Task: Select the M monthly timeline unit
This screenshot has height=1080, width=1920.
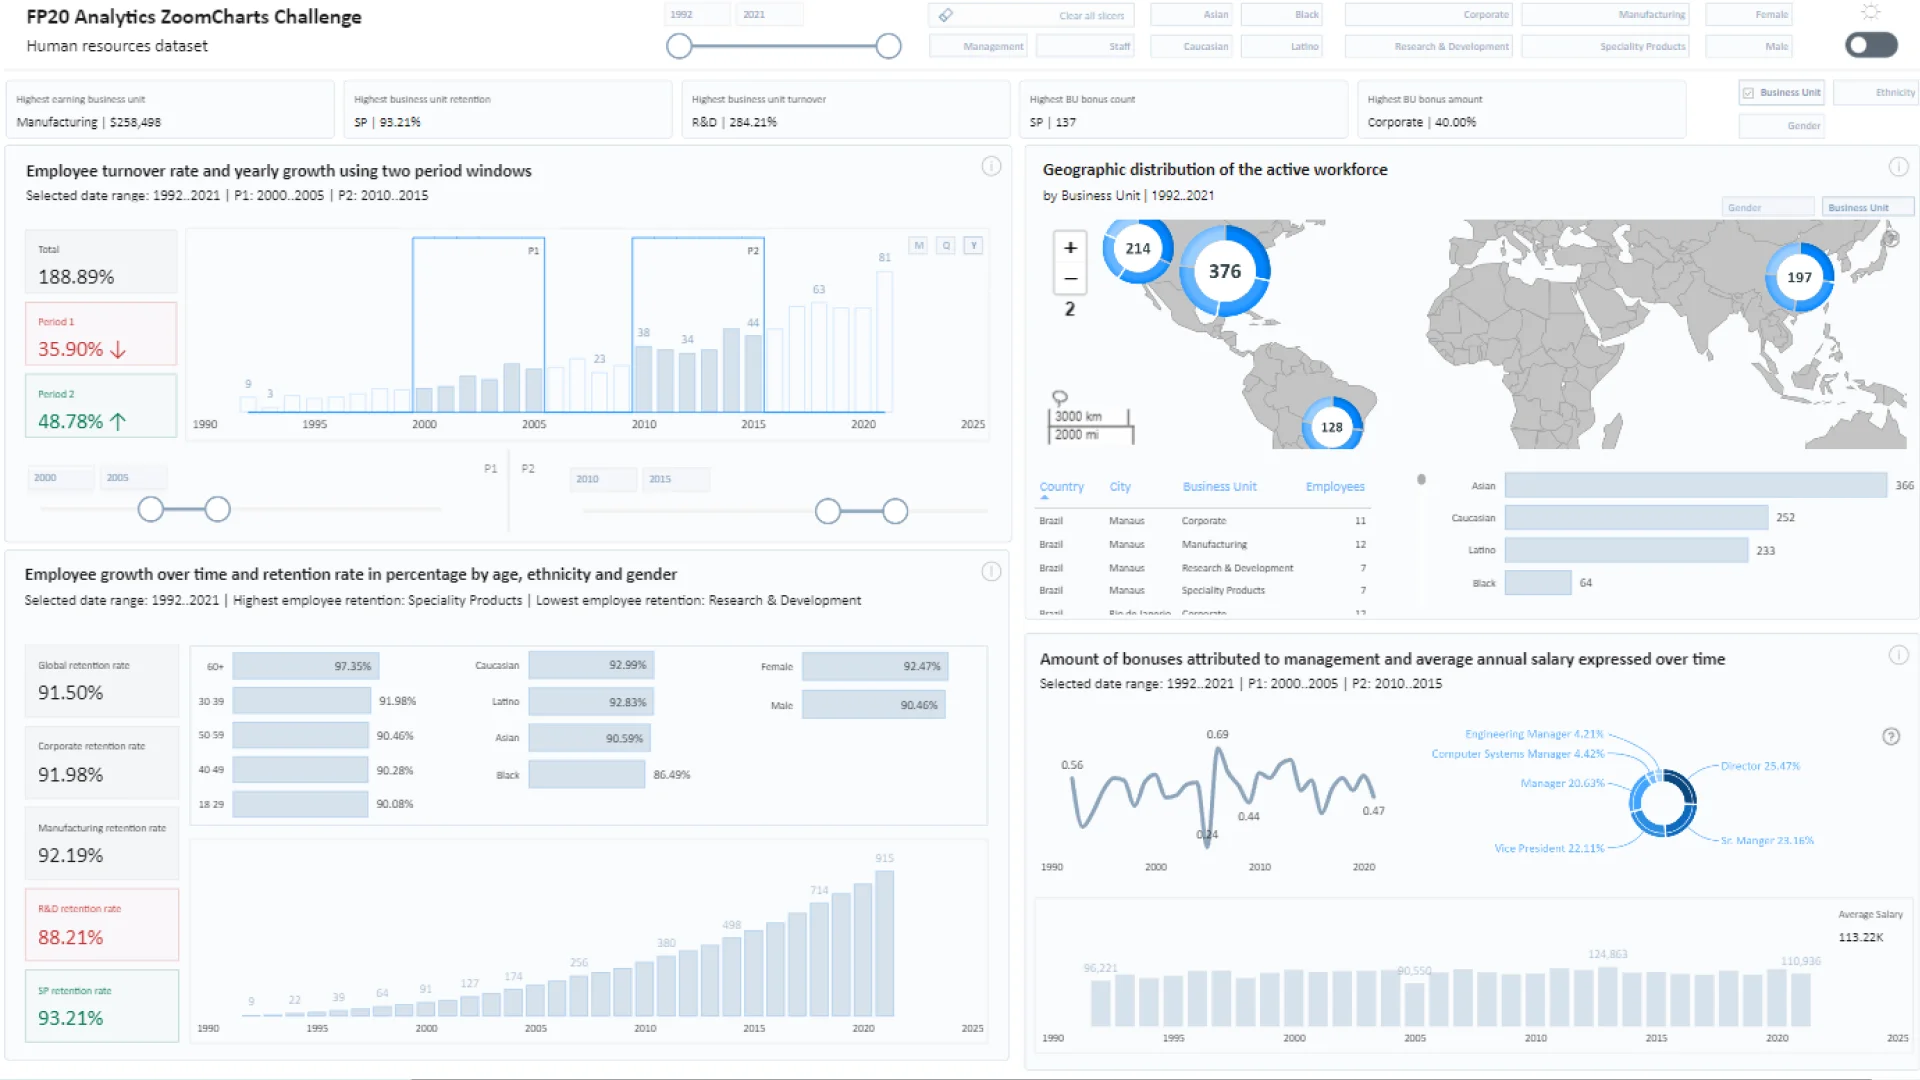Action: coord(919,245)
